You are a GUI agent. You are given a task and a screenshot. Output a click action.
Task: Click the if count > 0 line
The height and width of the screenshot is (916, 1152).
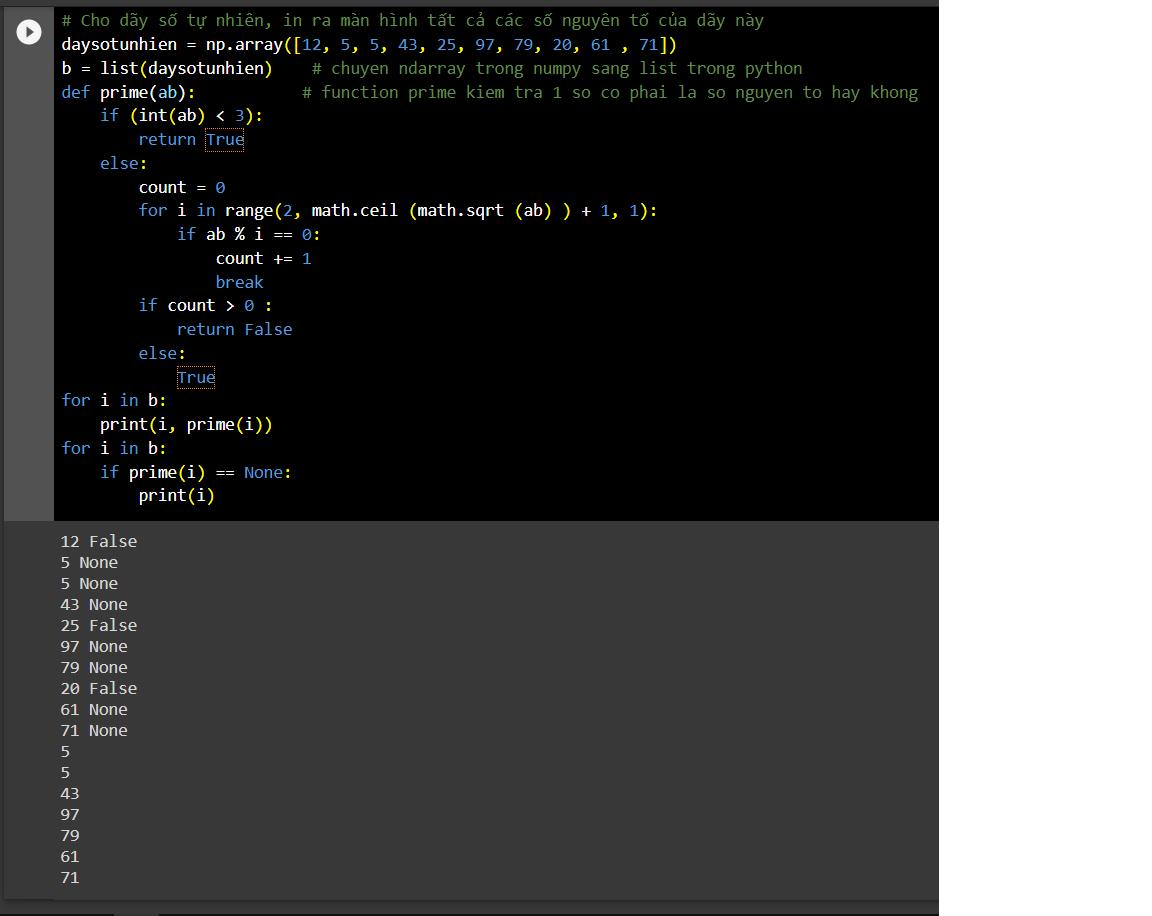click(x=205, y=306)
